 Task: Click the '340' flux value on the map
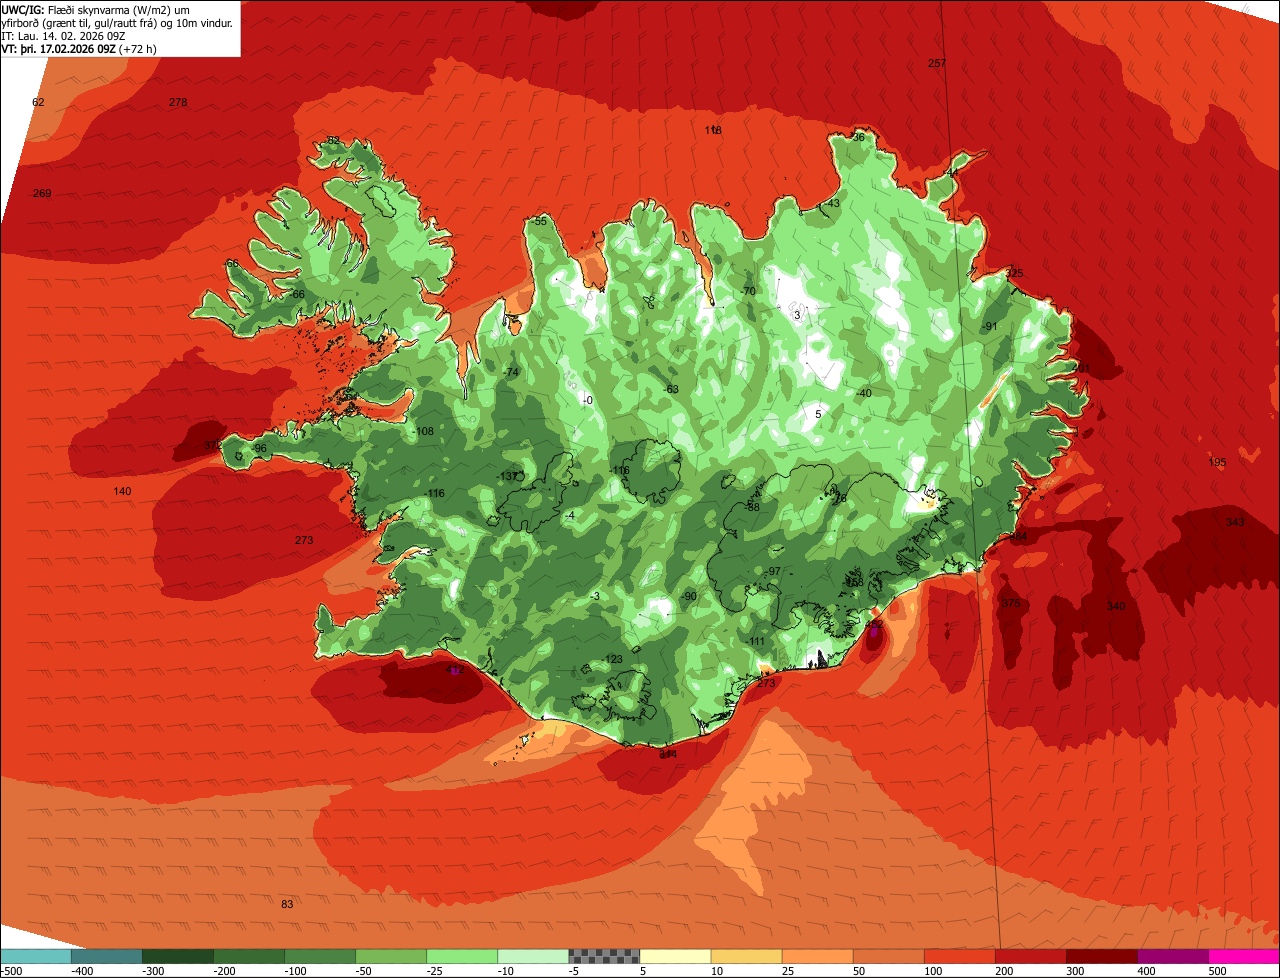pos(1116,606)
